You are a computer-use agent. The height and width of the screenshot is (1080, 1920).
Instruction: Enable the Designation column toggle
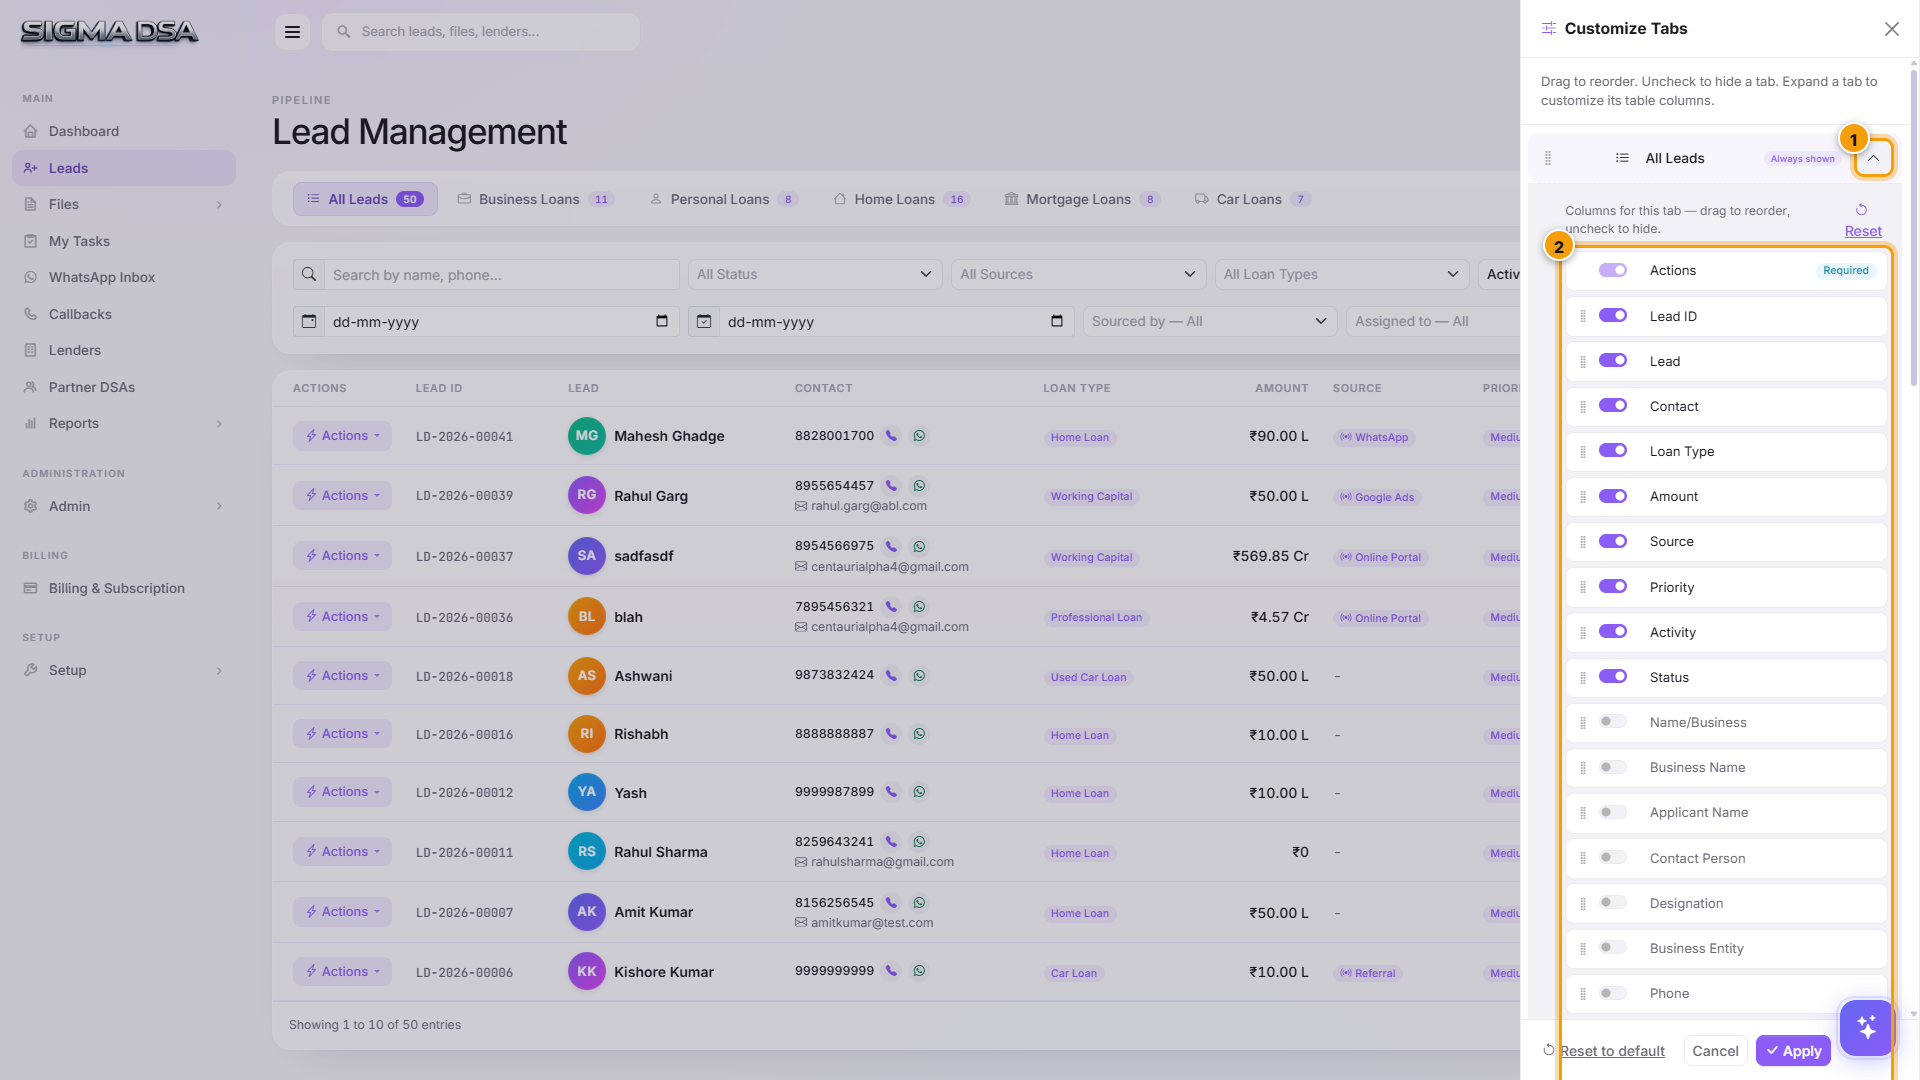[1613, 902]
